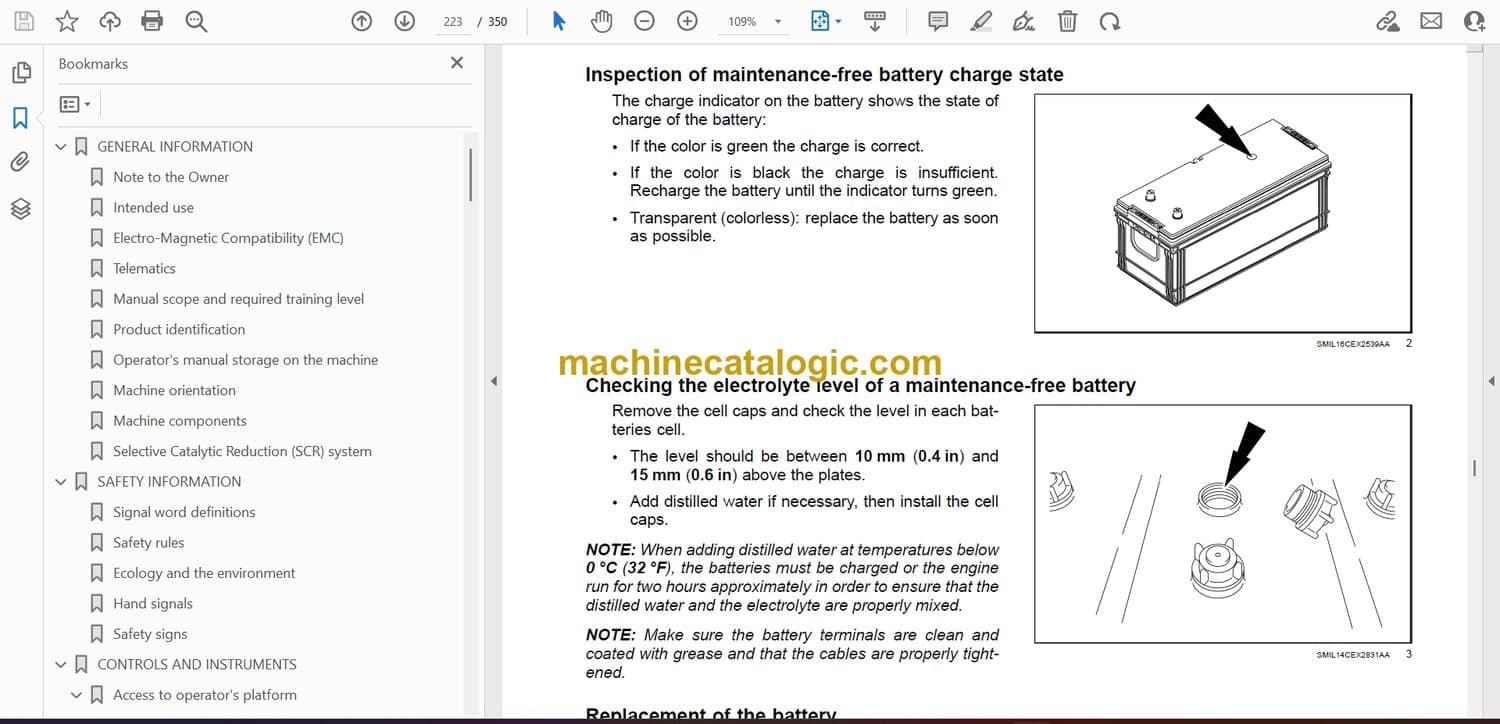Click the 'Inspection of maintenance-free battery charge state' heading
The image size is (1500, 724).
coord(824,75)
